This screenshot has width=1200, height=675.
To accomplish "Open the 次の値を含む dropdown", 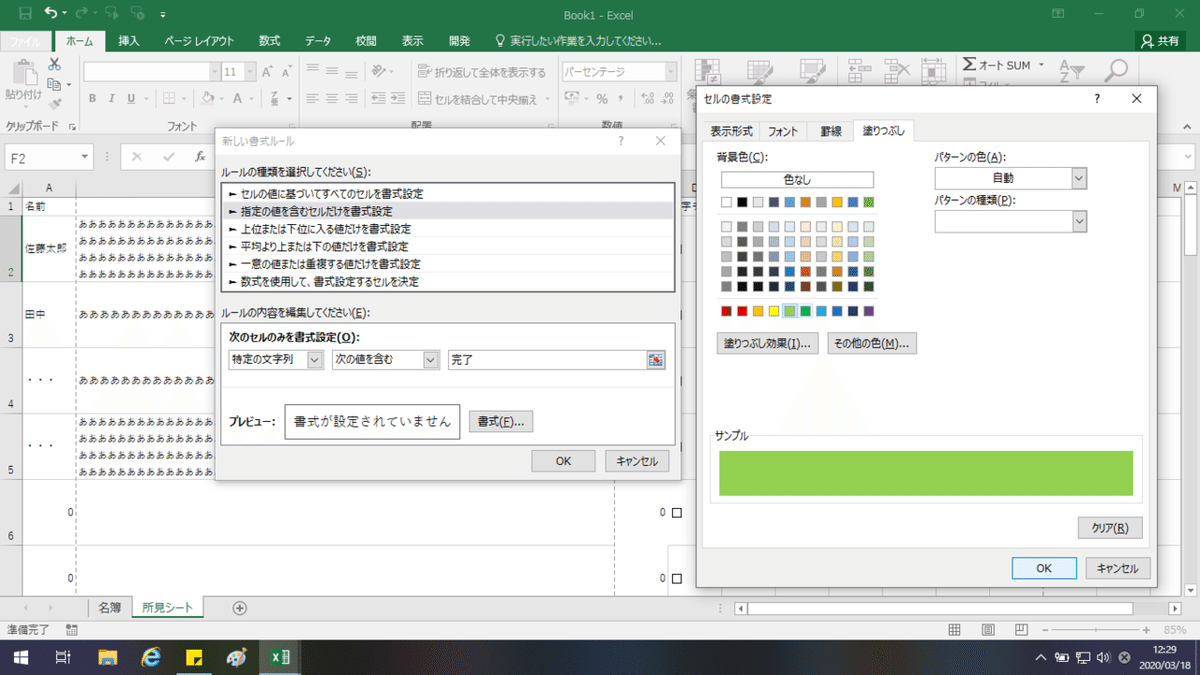I will point(431,360).
